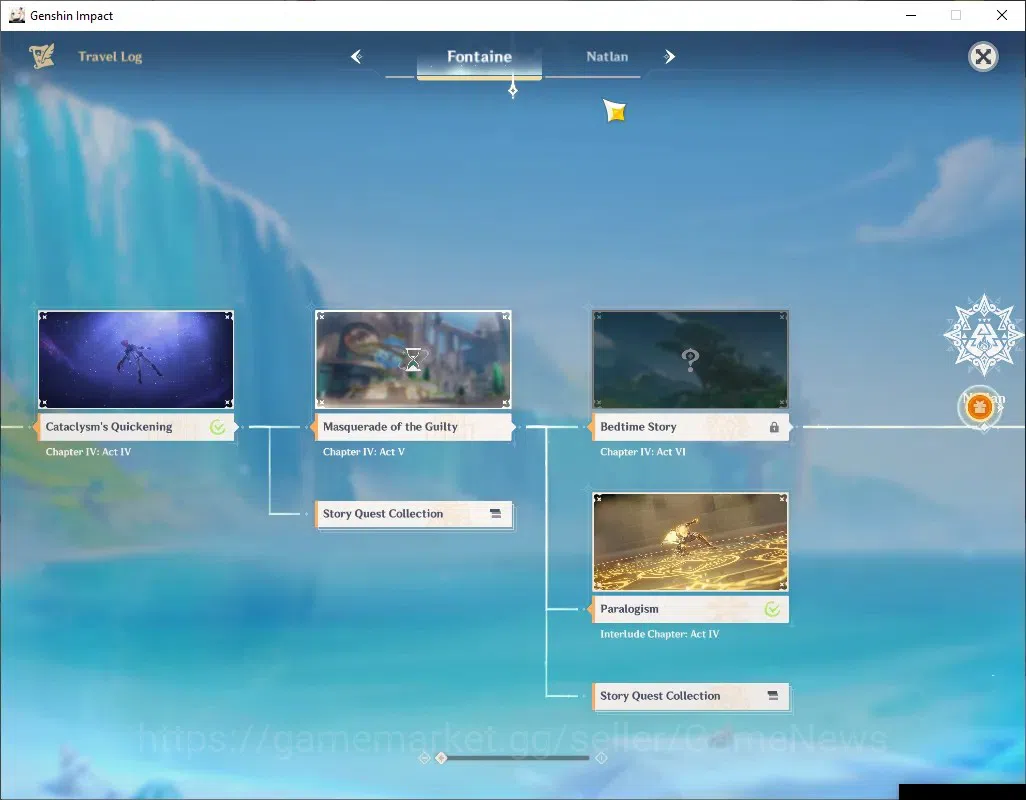Click the Travel Log scroll icon
Image resolution: width=1026 pixels, height=800 pixels.
[x=42, y=56]
